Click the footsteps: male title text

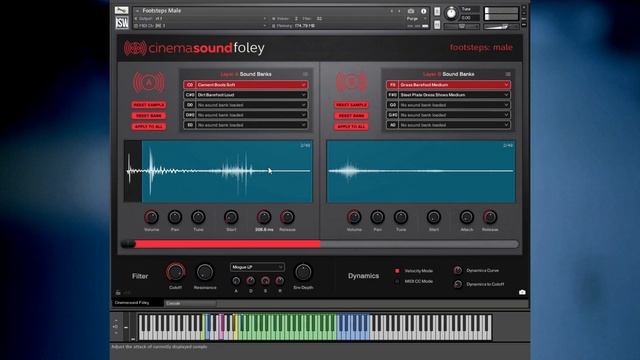[481, 47]
